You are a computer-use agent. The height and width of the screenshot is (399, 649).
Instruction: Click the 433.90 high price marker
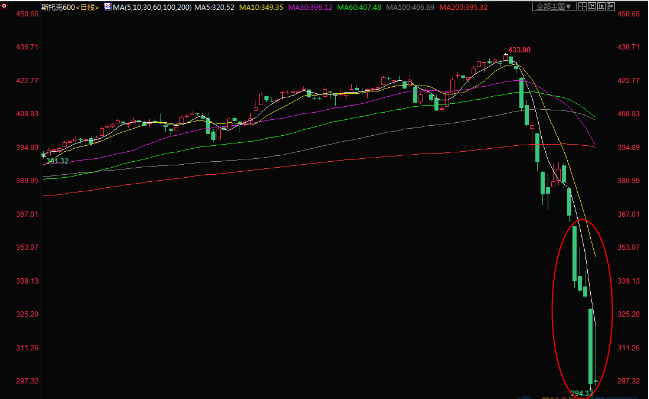(519, 50)
